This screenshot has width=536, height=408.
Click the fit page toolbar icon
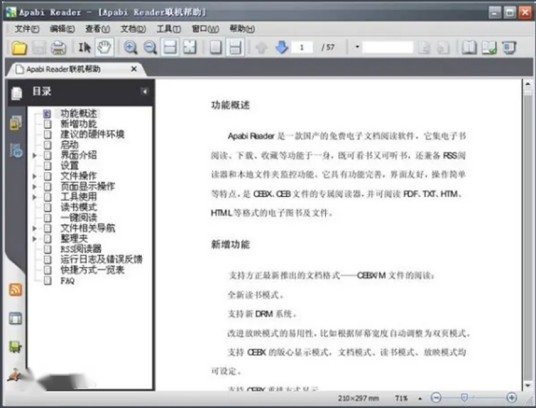[x=190, y=47]
